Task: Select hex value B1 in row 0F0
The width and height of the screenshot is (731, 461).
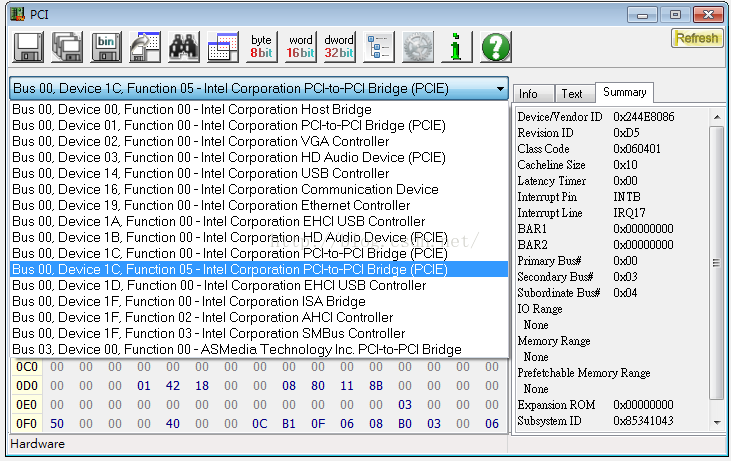Action: (x=289, y=424)
